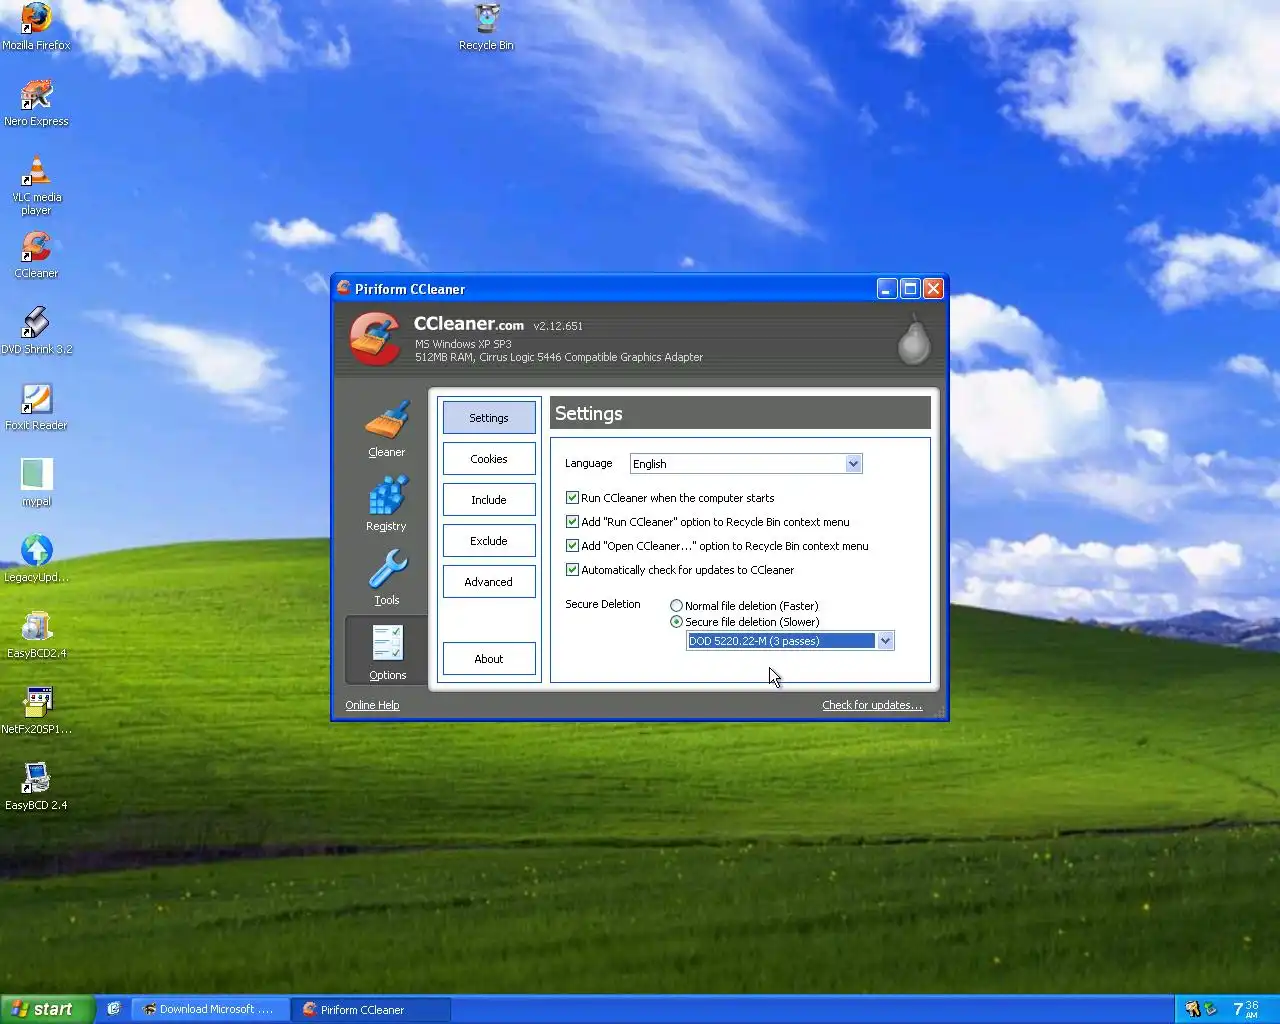Toggle Add "Run CCleaner" Recycle Bin option
Screen dimensions: 1280x1024
coord(708,522)
